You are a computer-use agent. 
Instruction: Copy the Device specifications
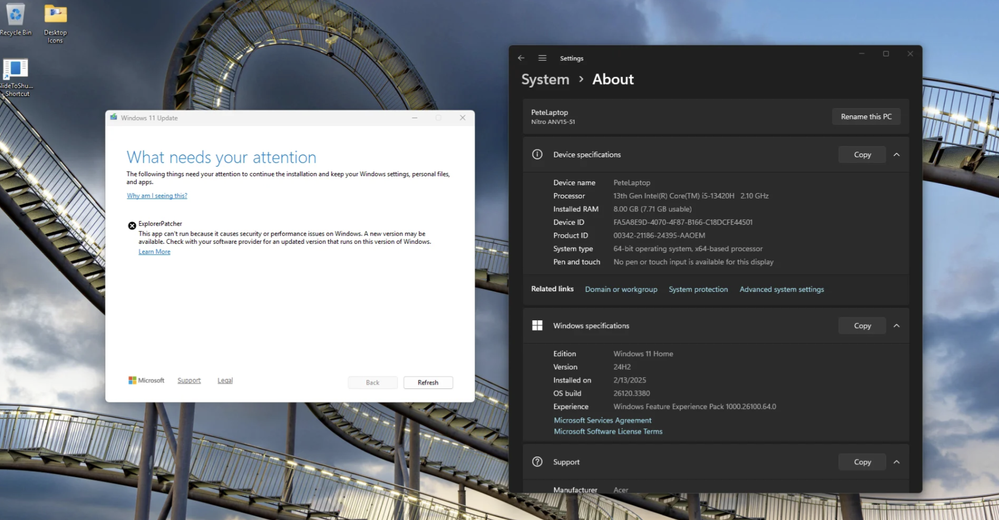tap(862, 155)
